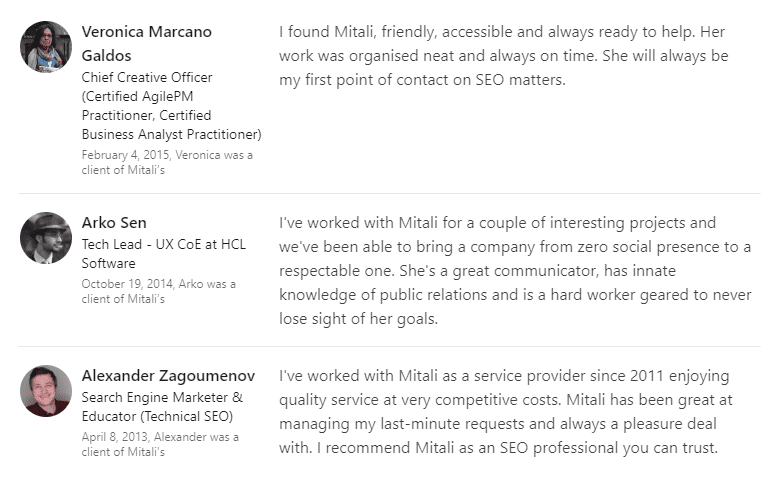Click 'Educator (Technical SEO)' text line
Viewport: 780px width, 480px height.
click(x=157, y=416)
